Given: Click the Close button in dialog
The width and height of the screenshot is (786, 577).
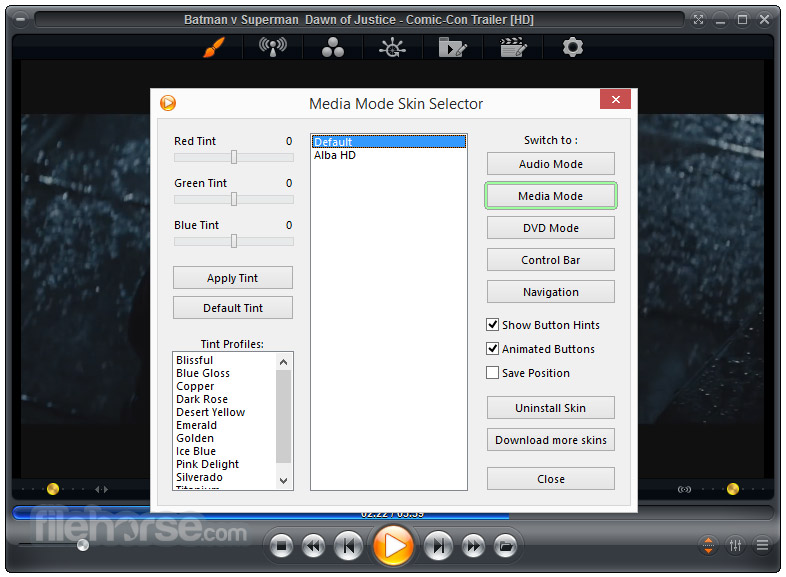Looking at the screenshot, I should point(550,479).
